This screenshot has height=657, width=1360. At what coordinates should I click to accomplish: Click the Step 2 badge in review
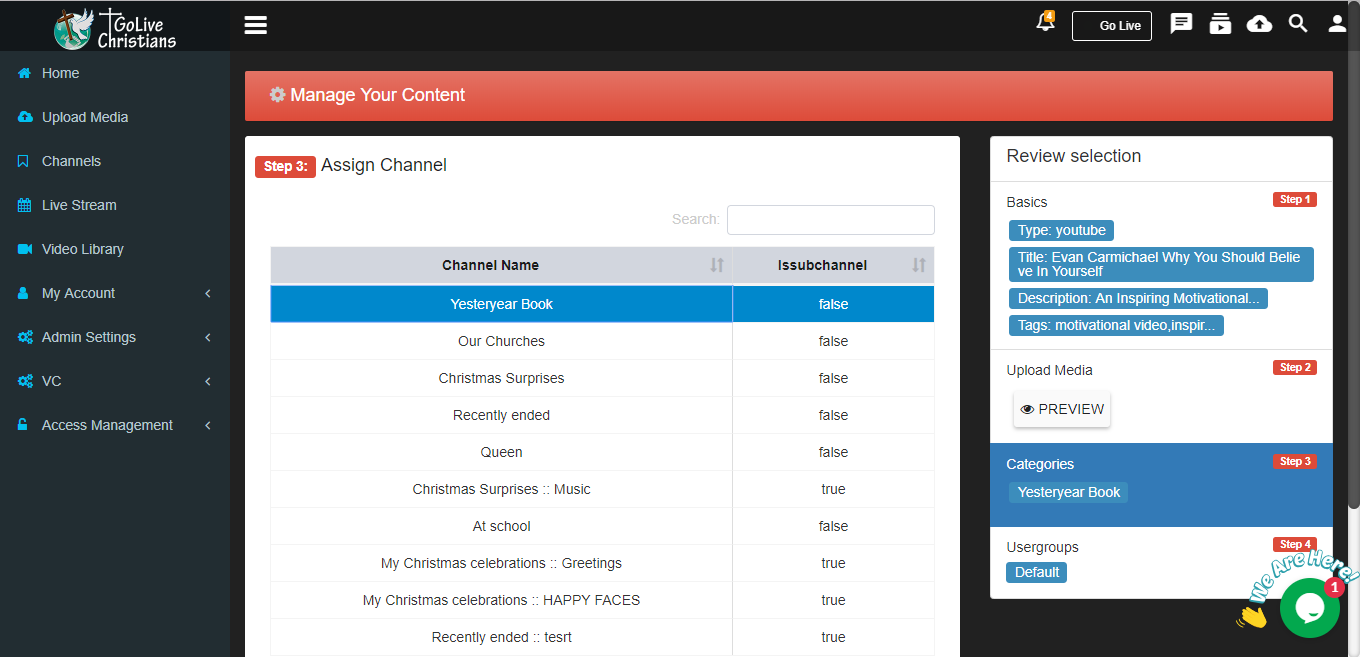1295,367
